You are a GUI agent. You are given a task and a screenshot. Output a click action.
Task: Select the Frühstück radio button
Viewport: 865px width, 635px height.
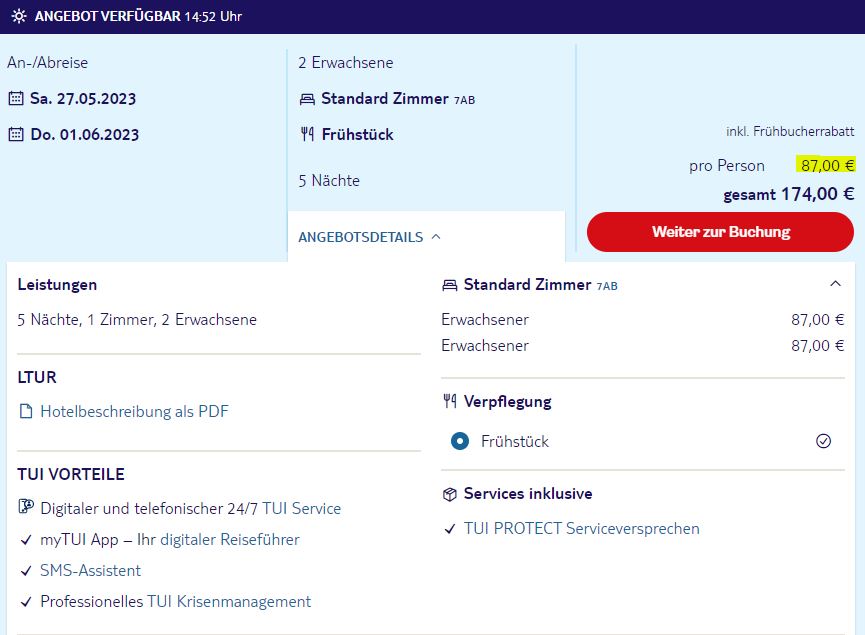(460, 441)
